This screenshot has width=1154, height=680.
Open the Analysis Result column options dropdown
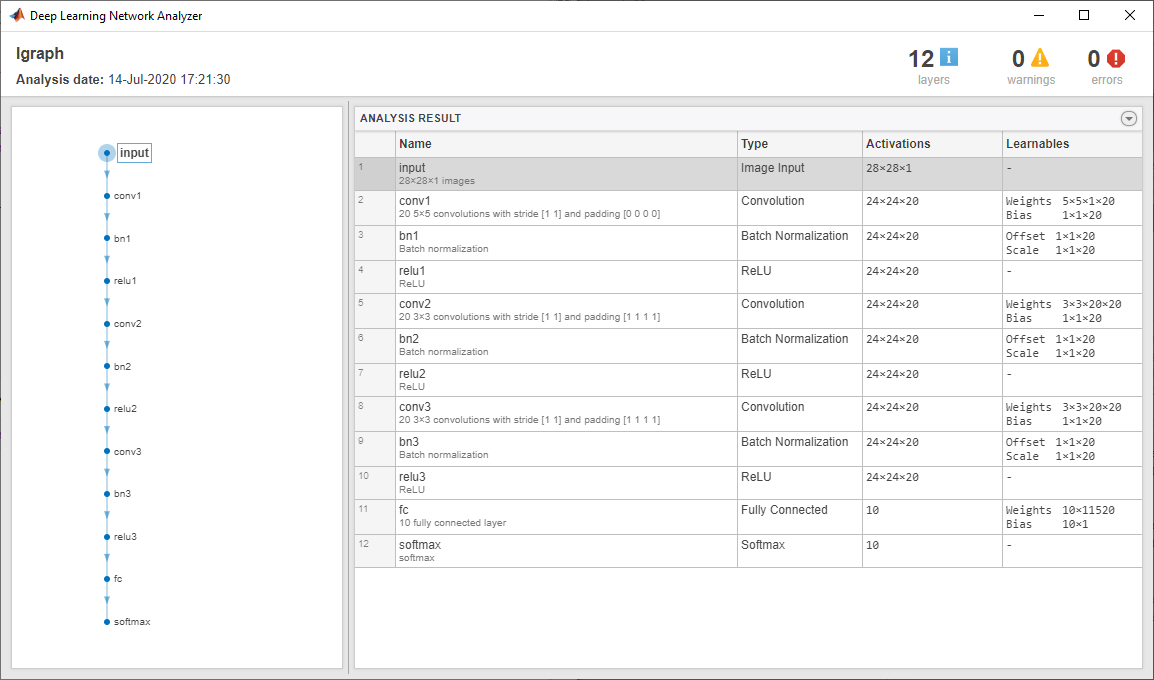(x=1128, y=118)
